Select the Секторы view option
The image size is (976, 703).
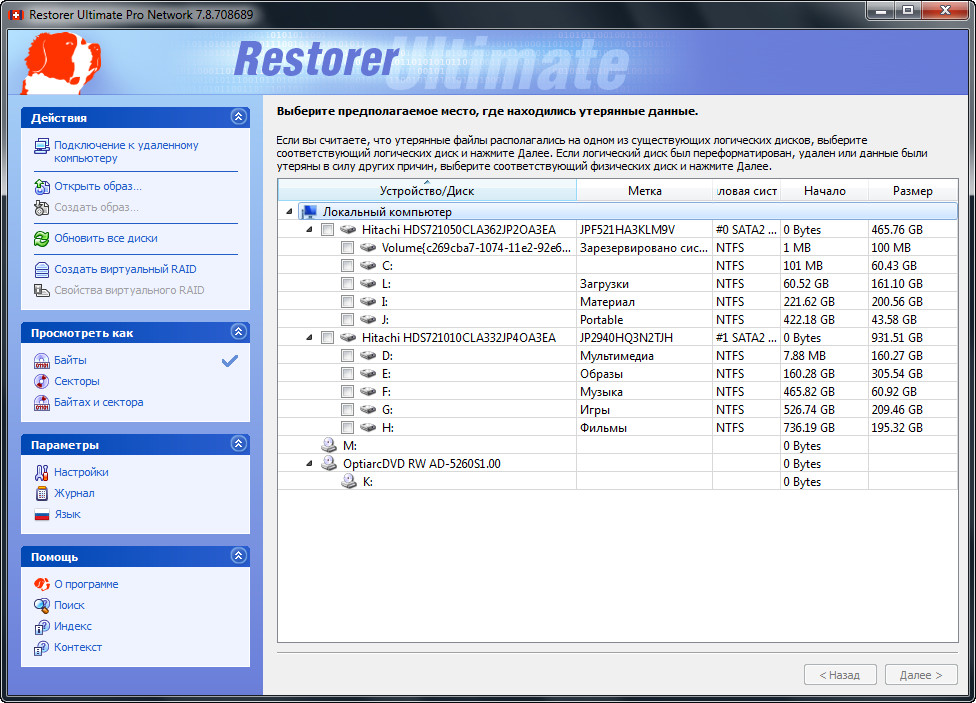pyautogui.click(x=76, y=382)
